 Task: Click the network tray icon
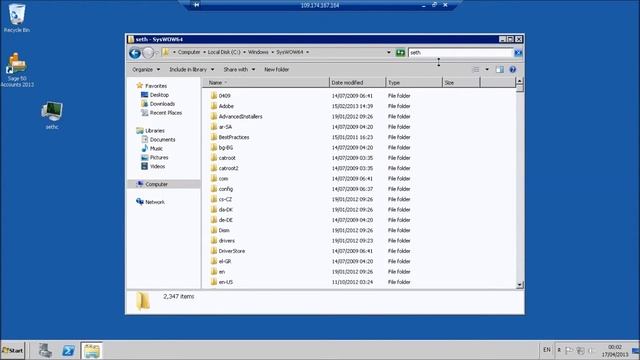(x=580, y=350)
